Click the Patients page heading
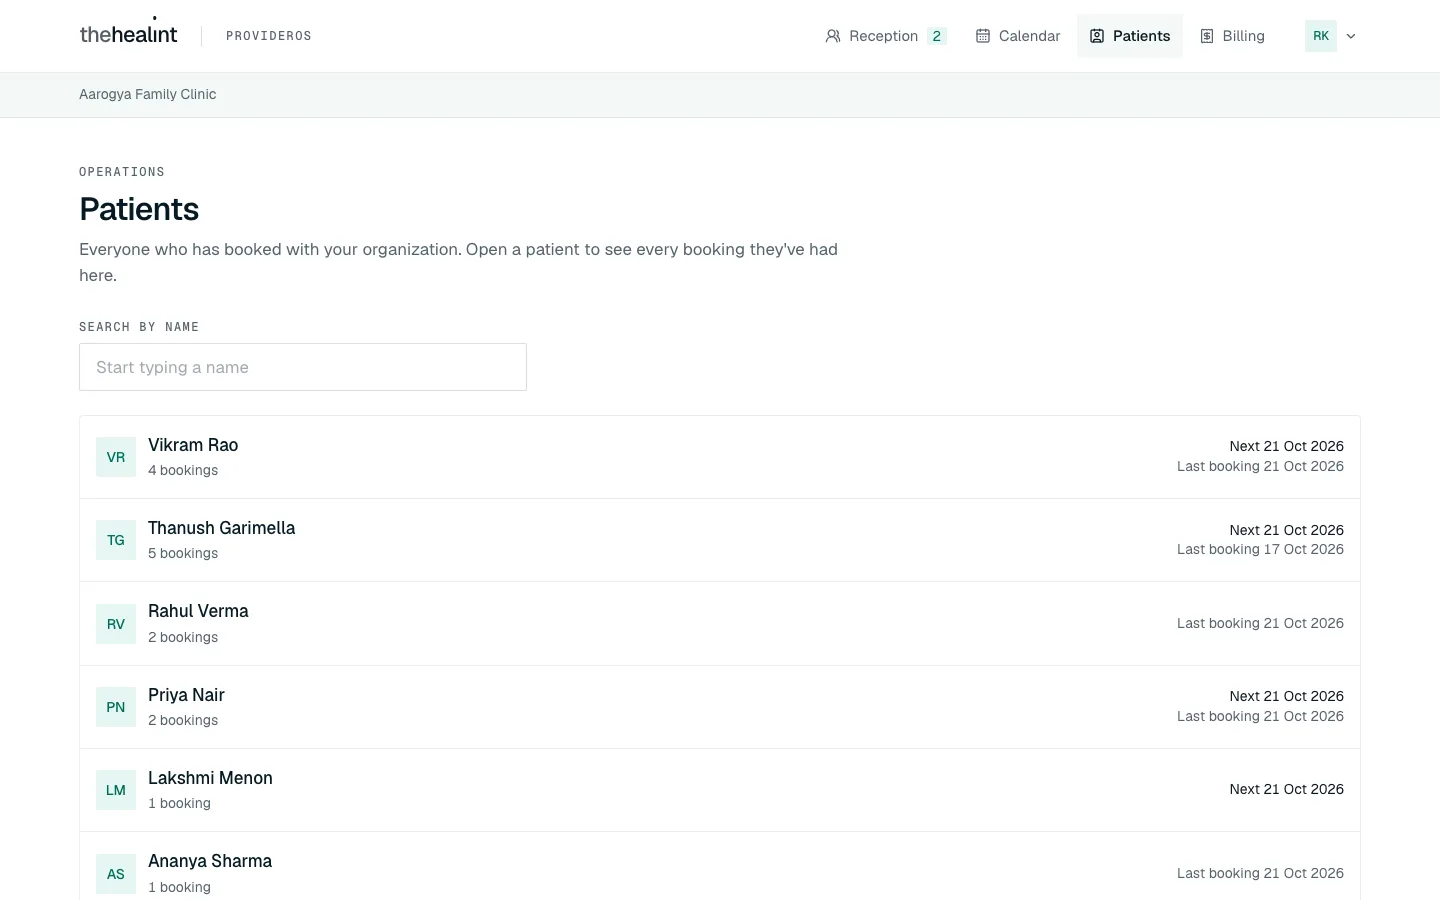Image resolution: width=1440 pixels, height=900 pixels. [x=139, y=209]
